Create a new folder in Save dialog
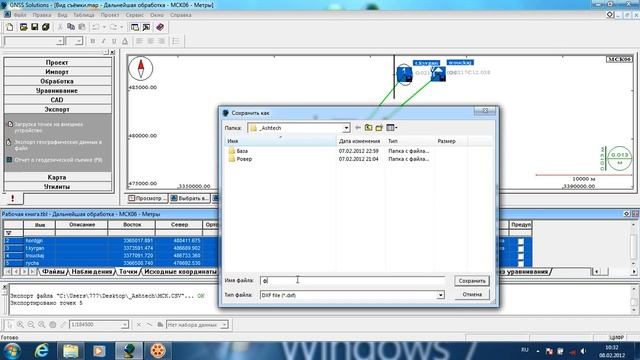This screenshot has width=640, height=360. [x=379, y=128]
